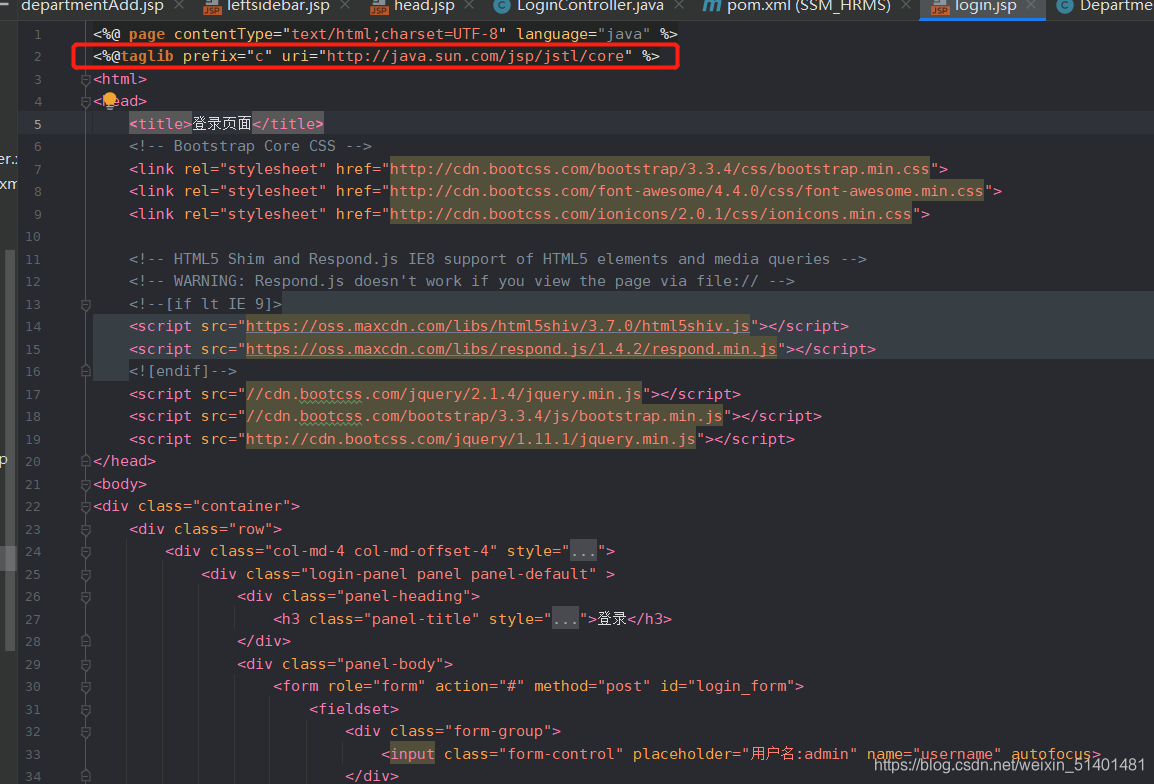Screen dimensions: 1154x784
Task: Collapse the fieldset fold on line 31
Action: point(85,710)
